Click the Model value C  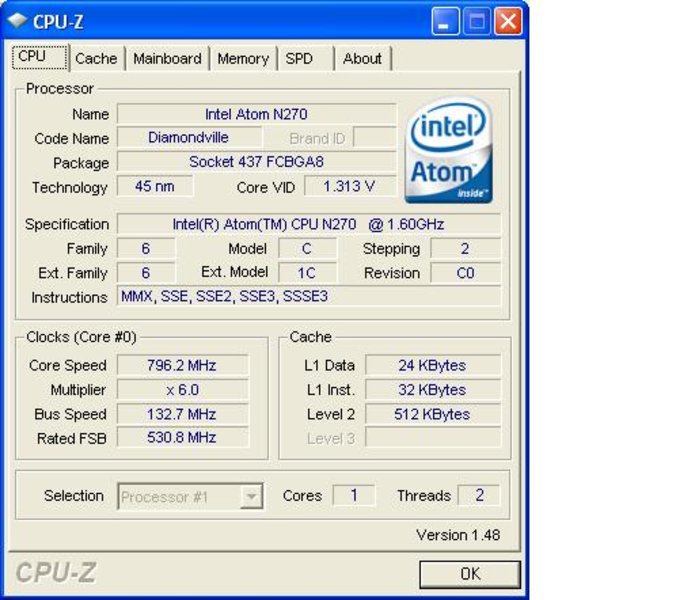point(307,249)
